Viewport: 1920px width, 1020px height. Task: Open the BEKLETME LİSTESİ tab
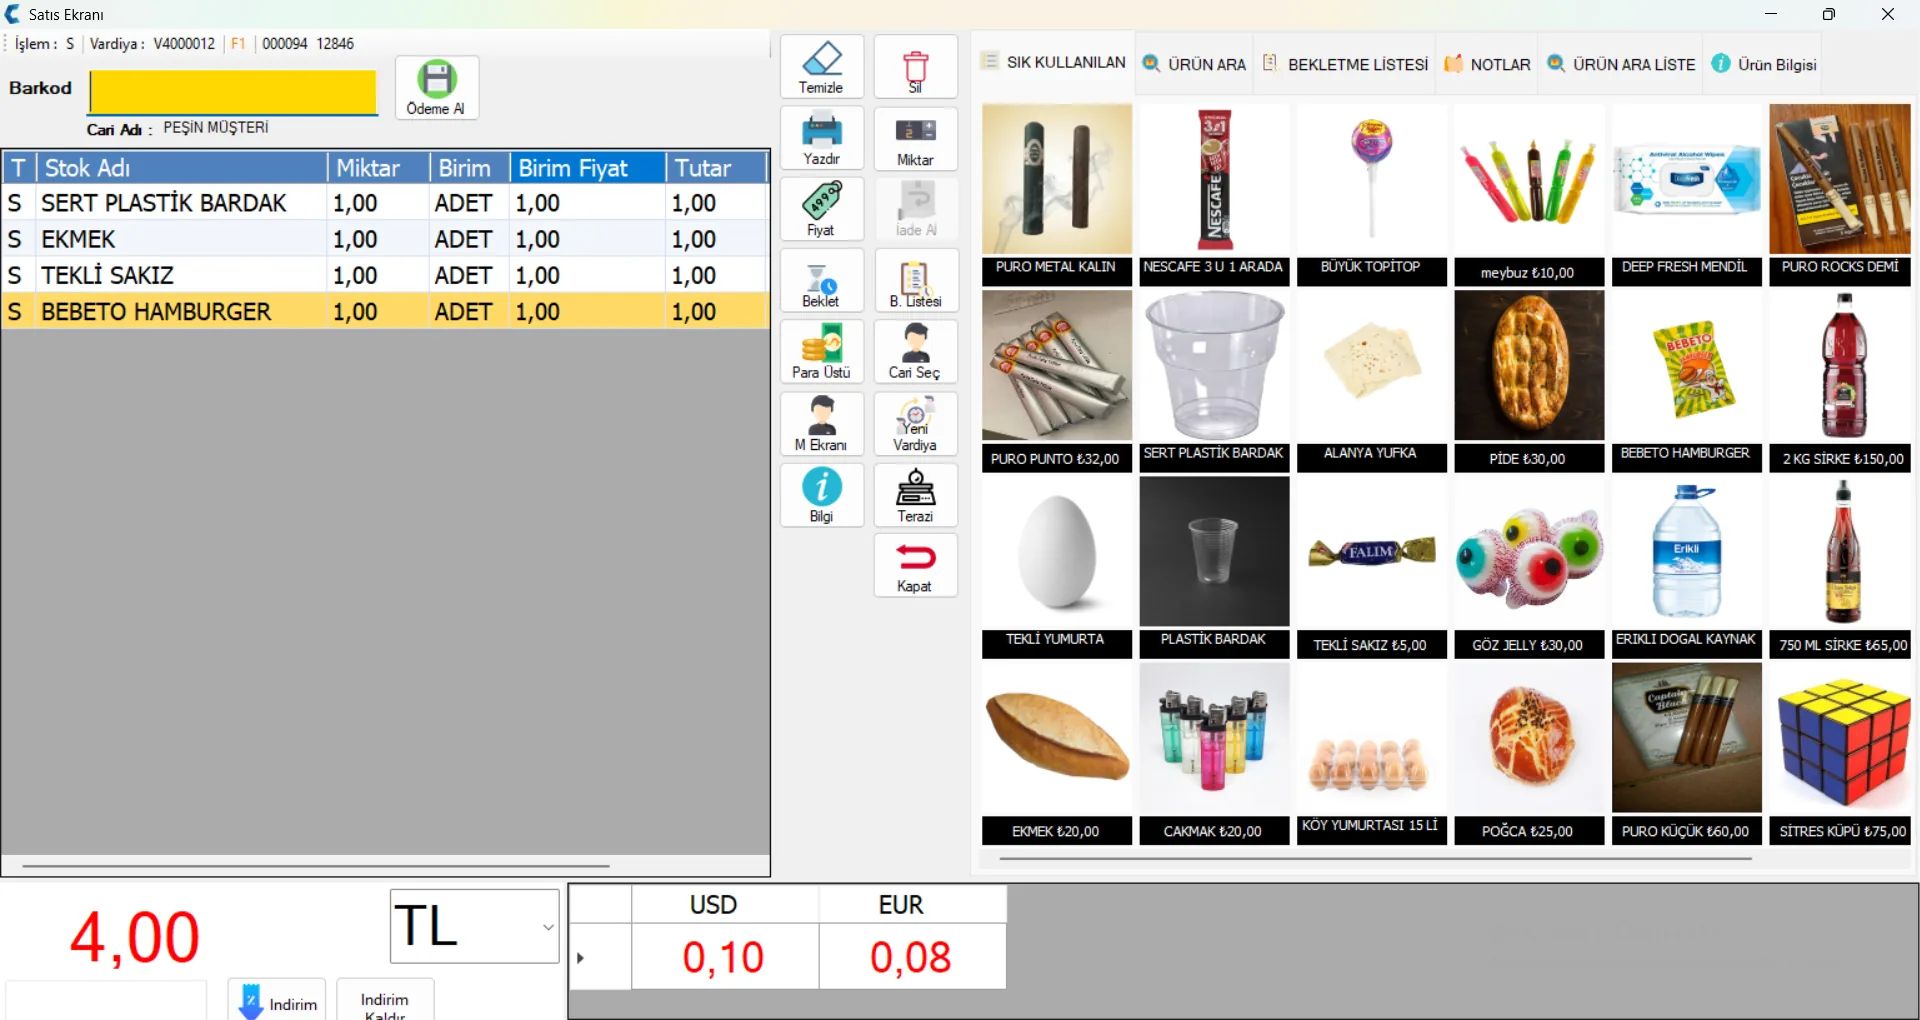(1345, 64)
